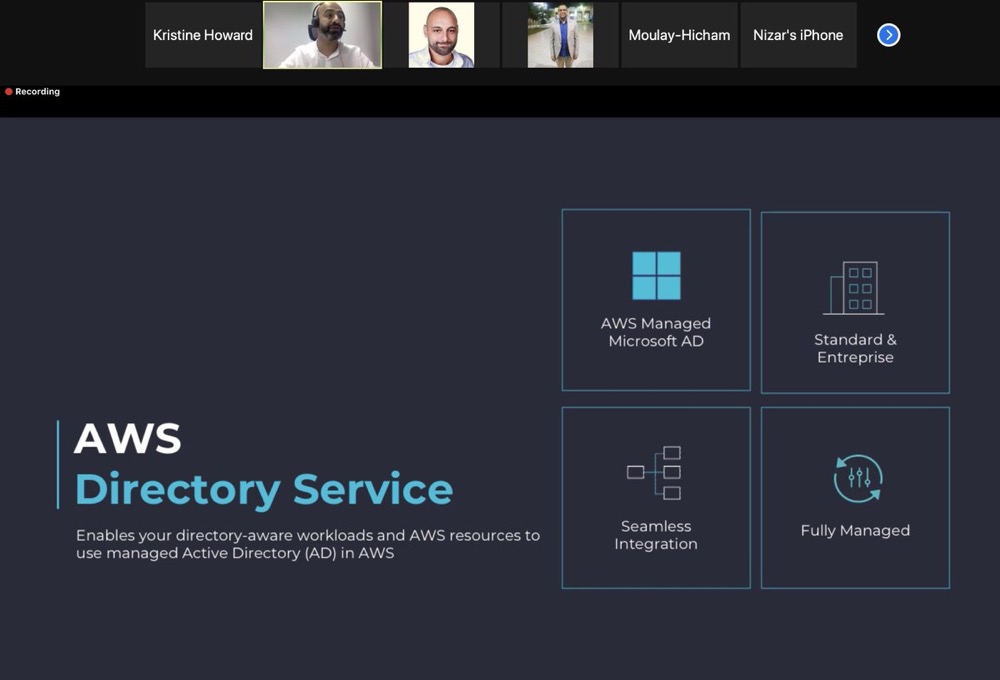The height and width of the screenshot is (680, 1000).
Task: Select the Moulay-Hicham participant tile
Action: [x=679, y=34]
